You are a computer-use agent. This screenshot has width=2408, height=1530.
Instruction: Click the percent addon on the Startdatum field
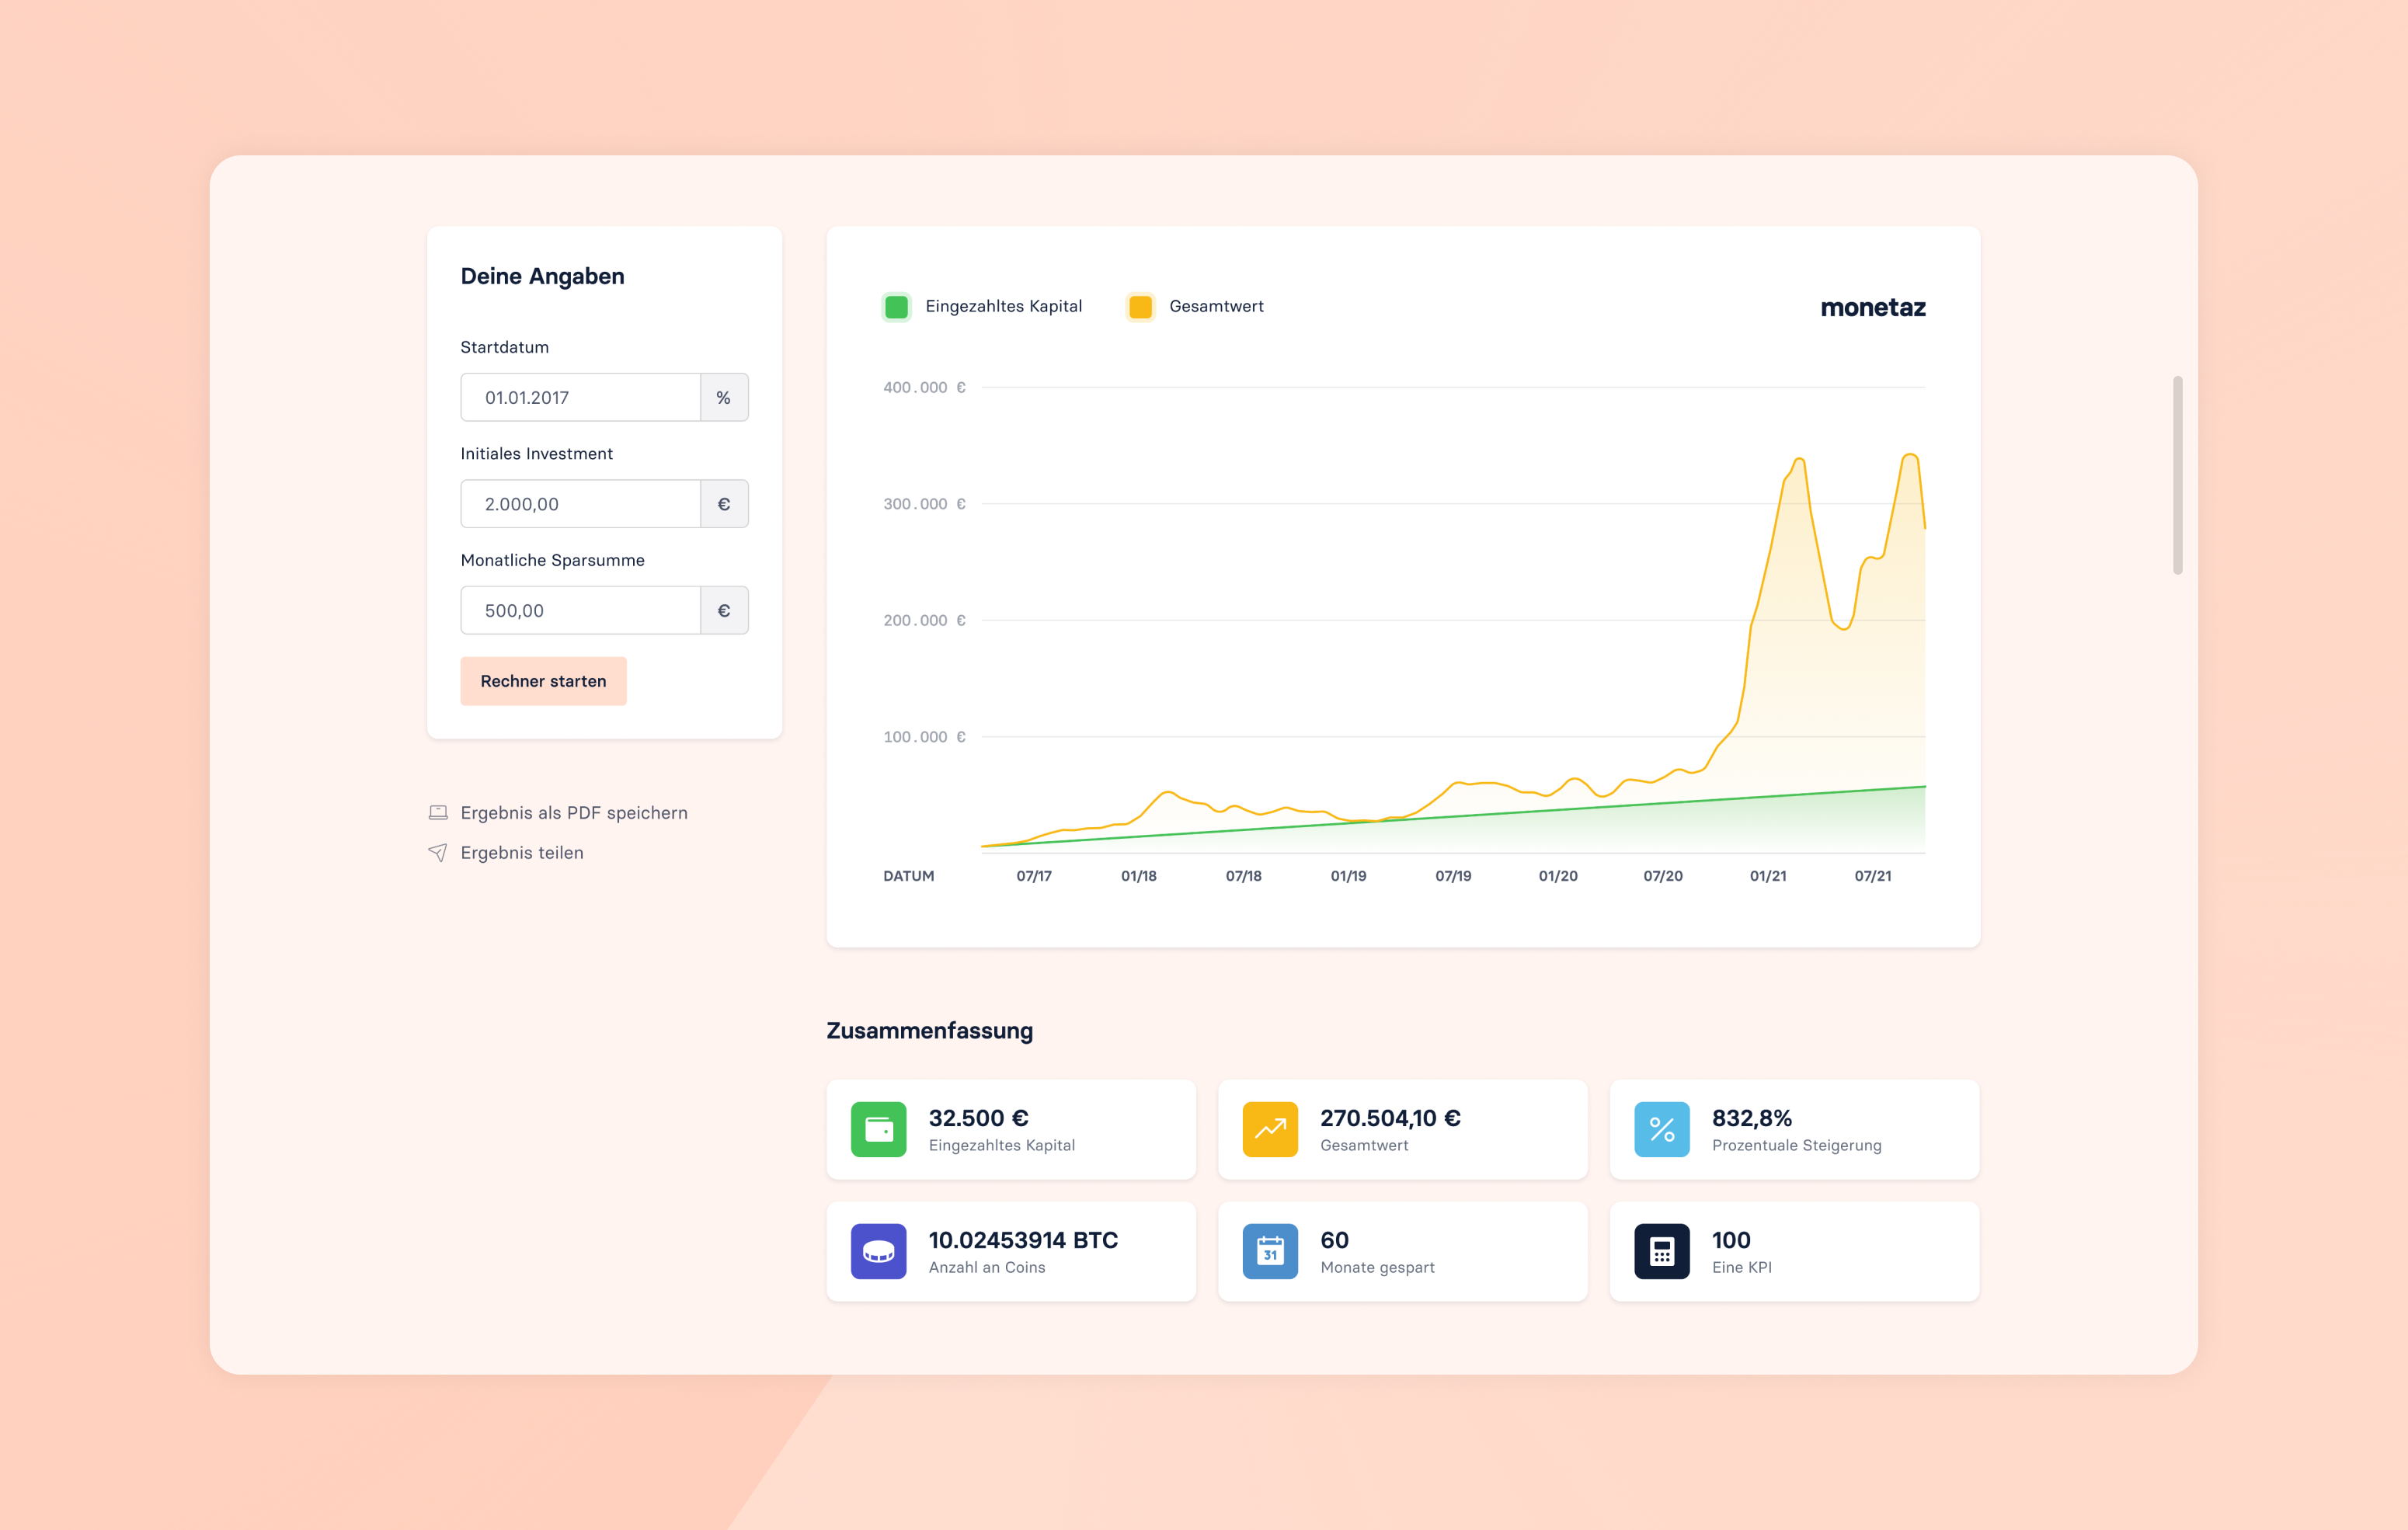tap(724, 398)
